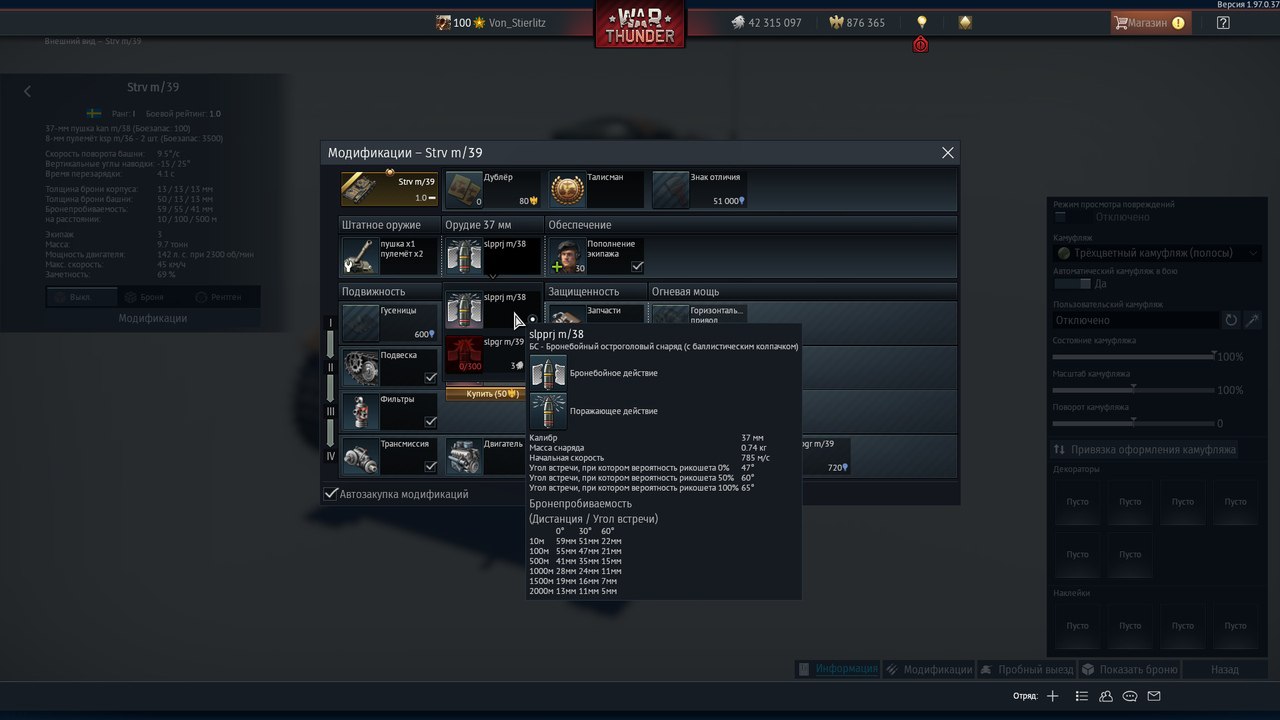Image resolution: width=1280 pixels, height=720 pixels.
Task: Click the Огневая мощь section header
Action: 685,291
